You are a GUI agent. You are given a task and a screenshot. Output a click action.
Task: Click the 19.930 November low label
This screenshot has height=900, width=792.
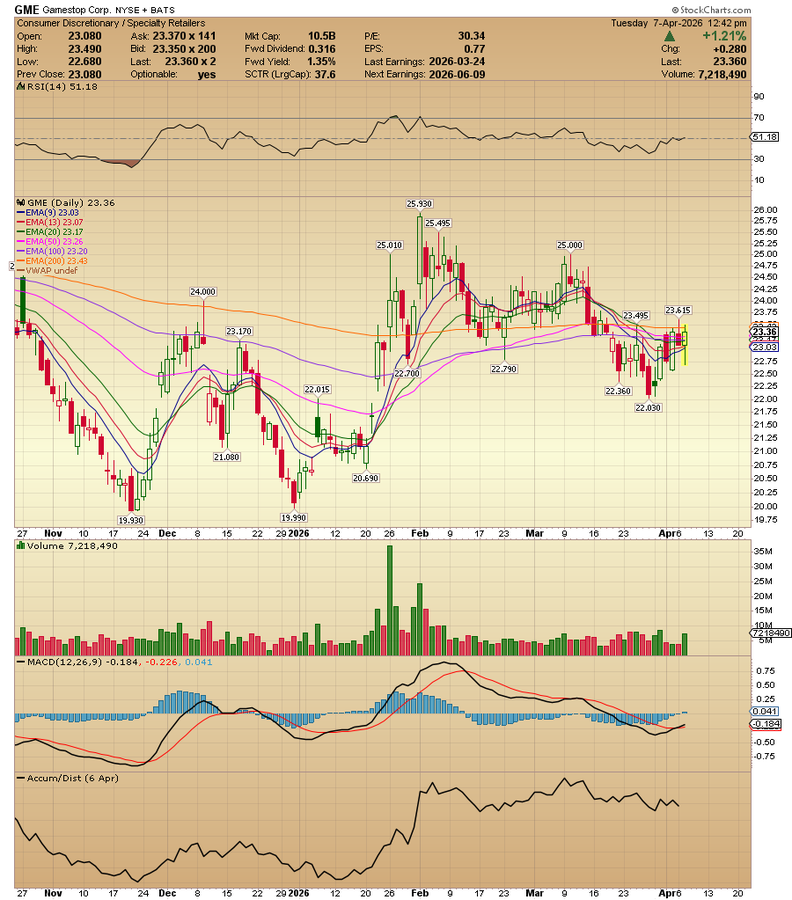(131, 521)
